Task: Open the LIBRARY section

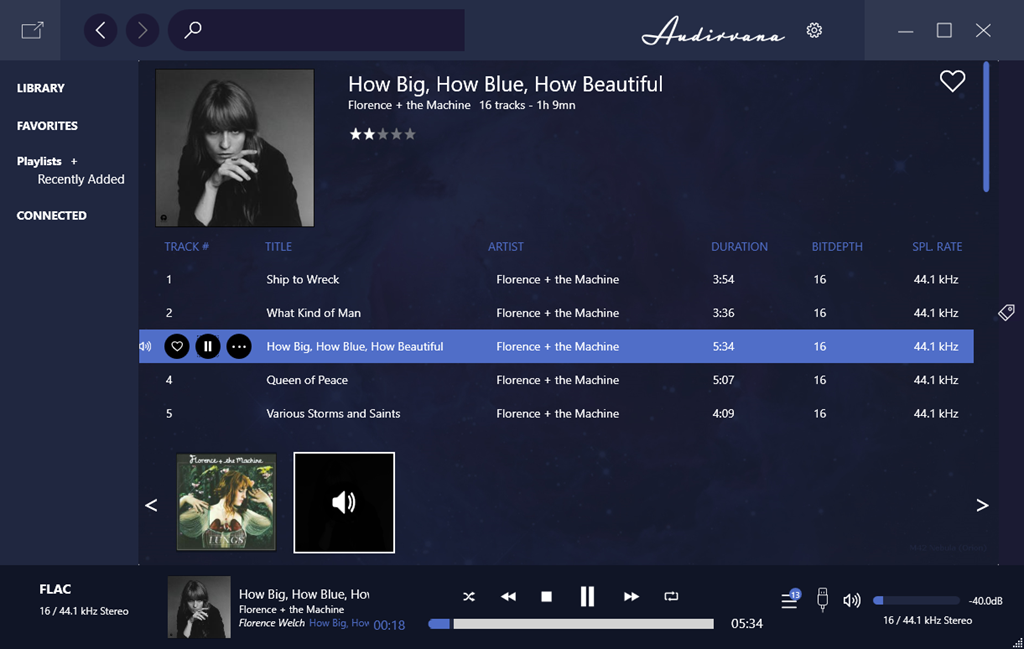Action: click(x=41, y=88)
